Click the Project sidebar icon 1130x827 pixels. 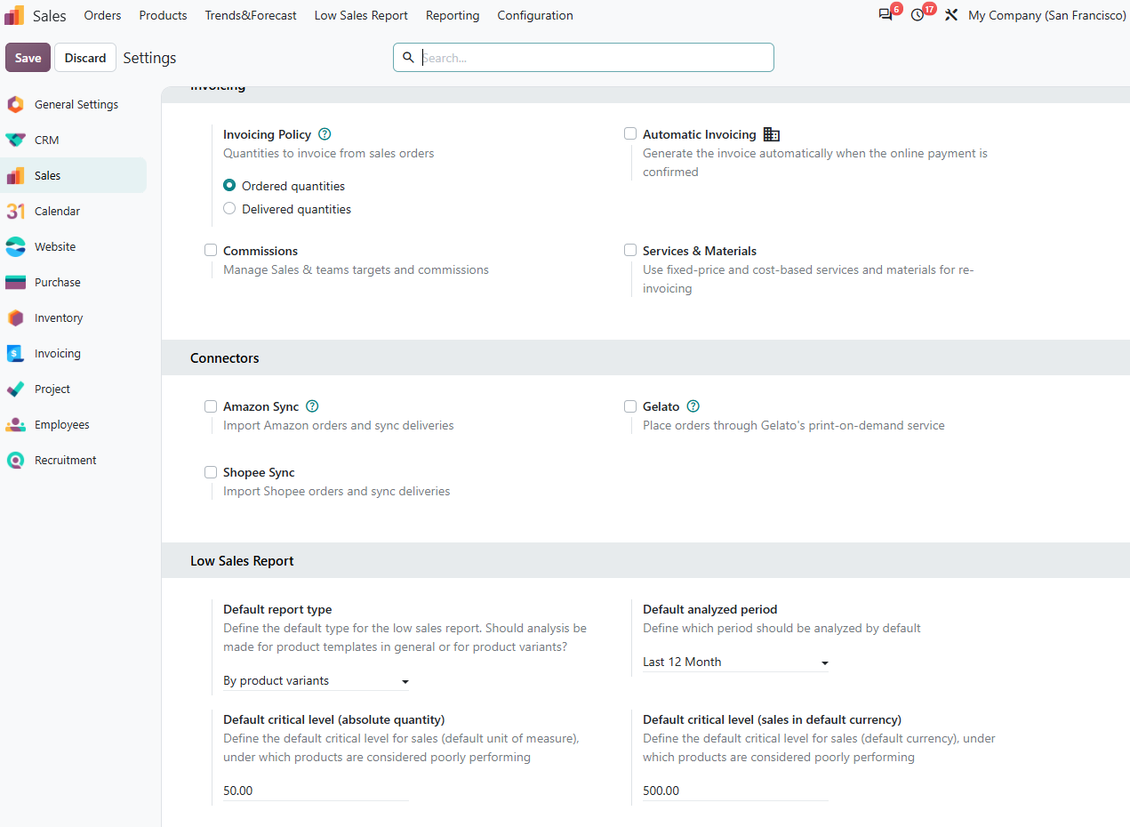pyautogui.click(x=15, y=389)
